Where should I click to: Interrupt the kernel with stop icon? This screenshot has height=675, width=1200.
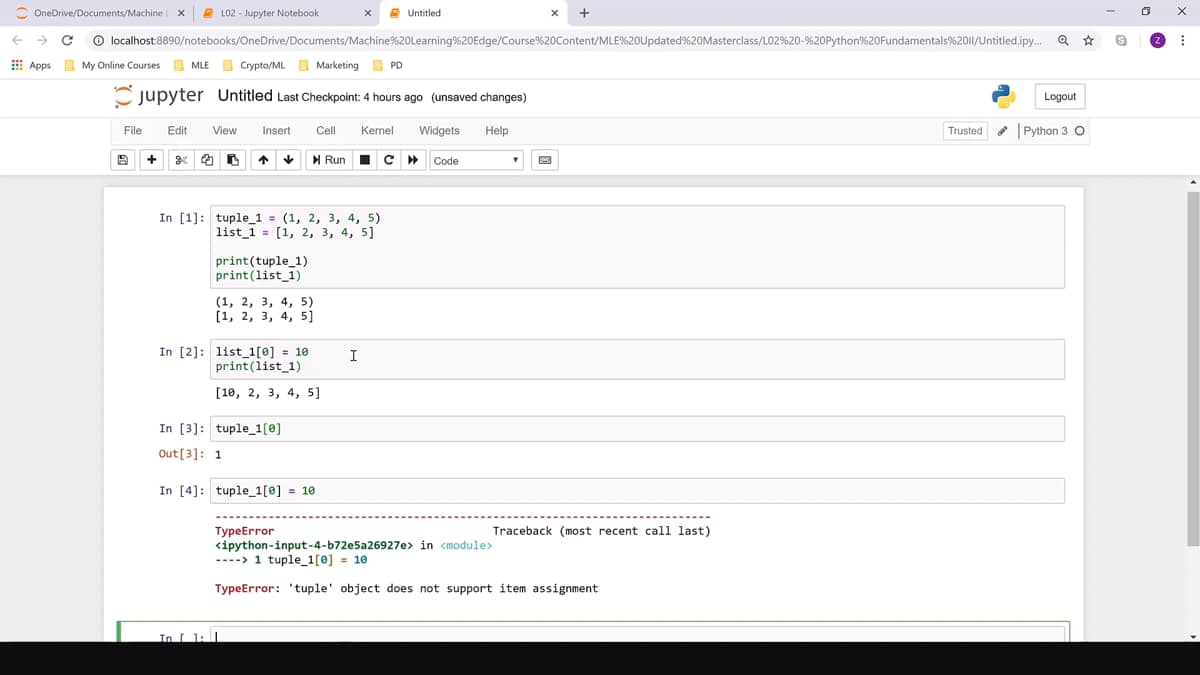click(x=365, y=160)
